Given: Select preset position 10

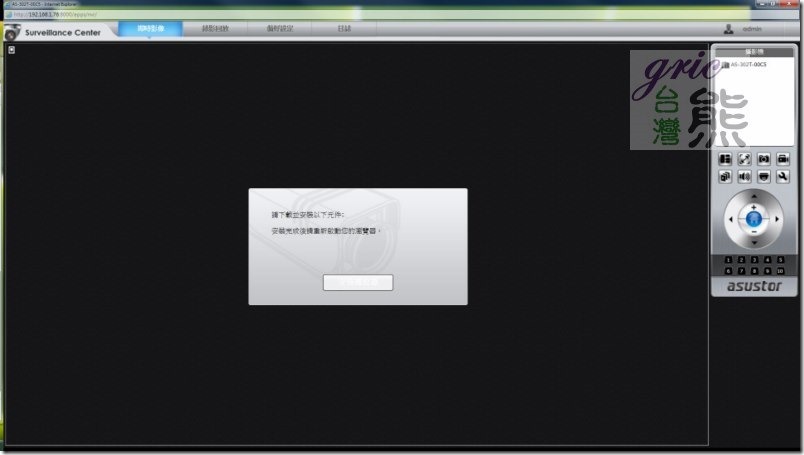Looking at the screenshot, I should (780, 271).
